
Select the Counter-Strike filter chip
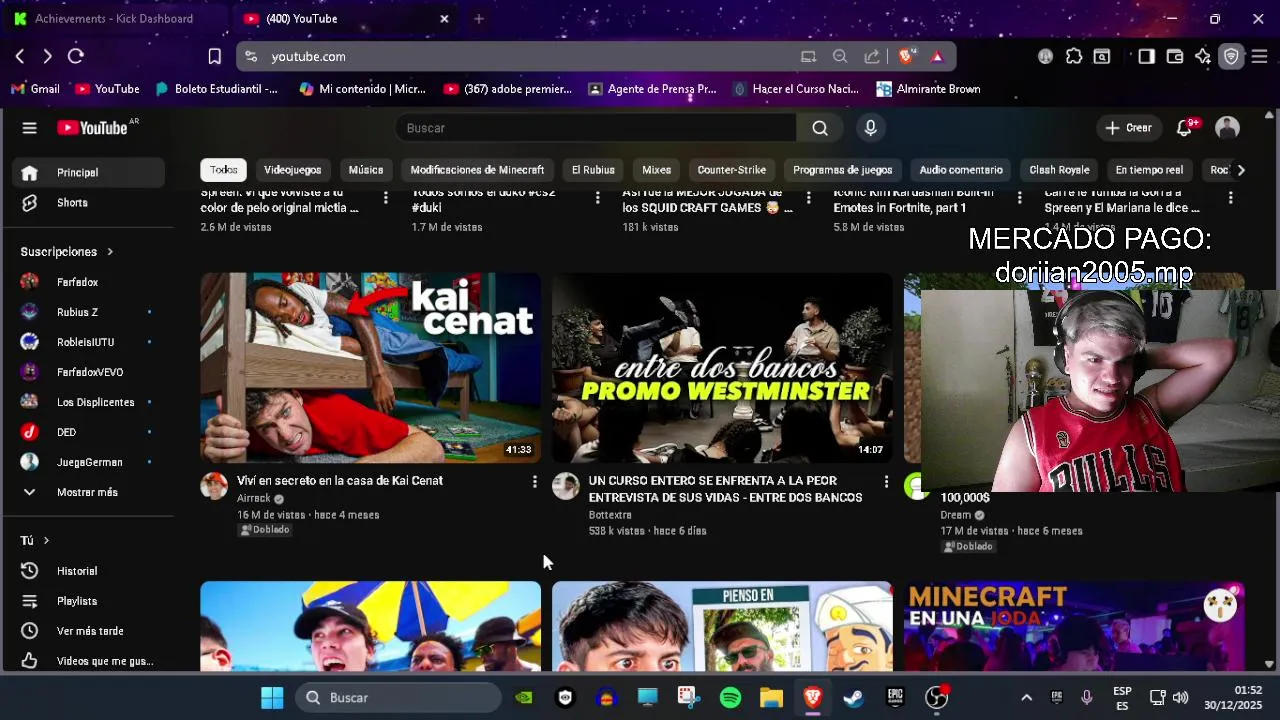(732, 170)
